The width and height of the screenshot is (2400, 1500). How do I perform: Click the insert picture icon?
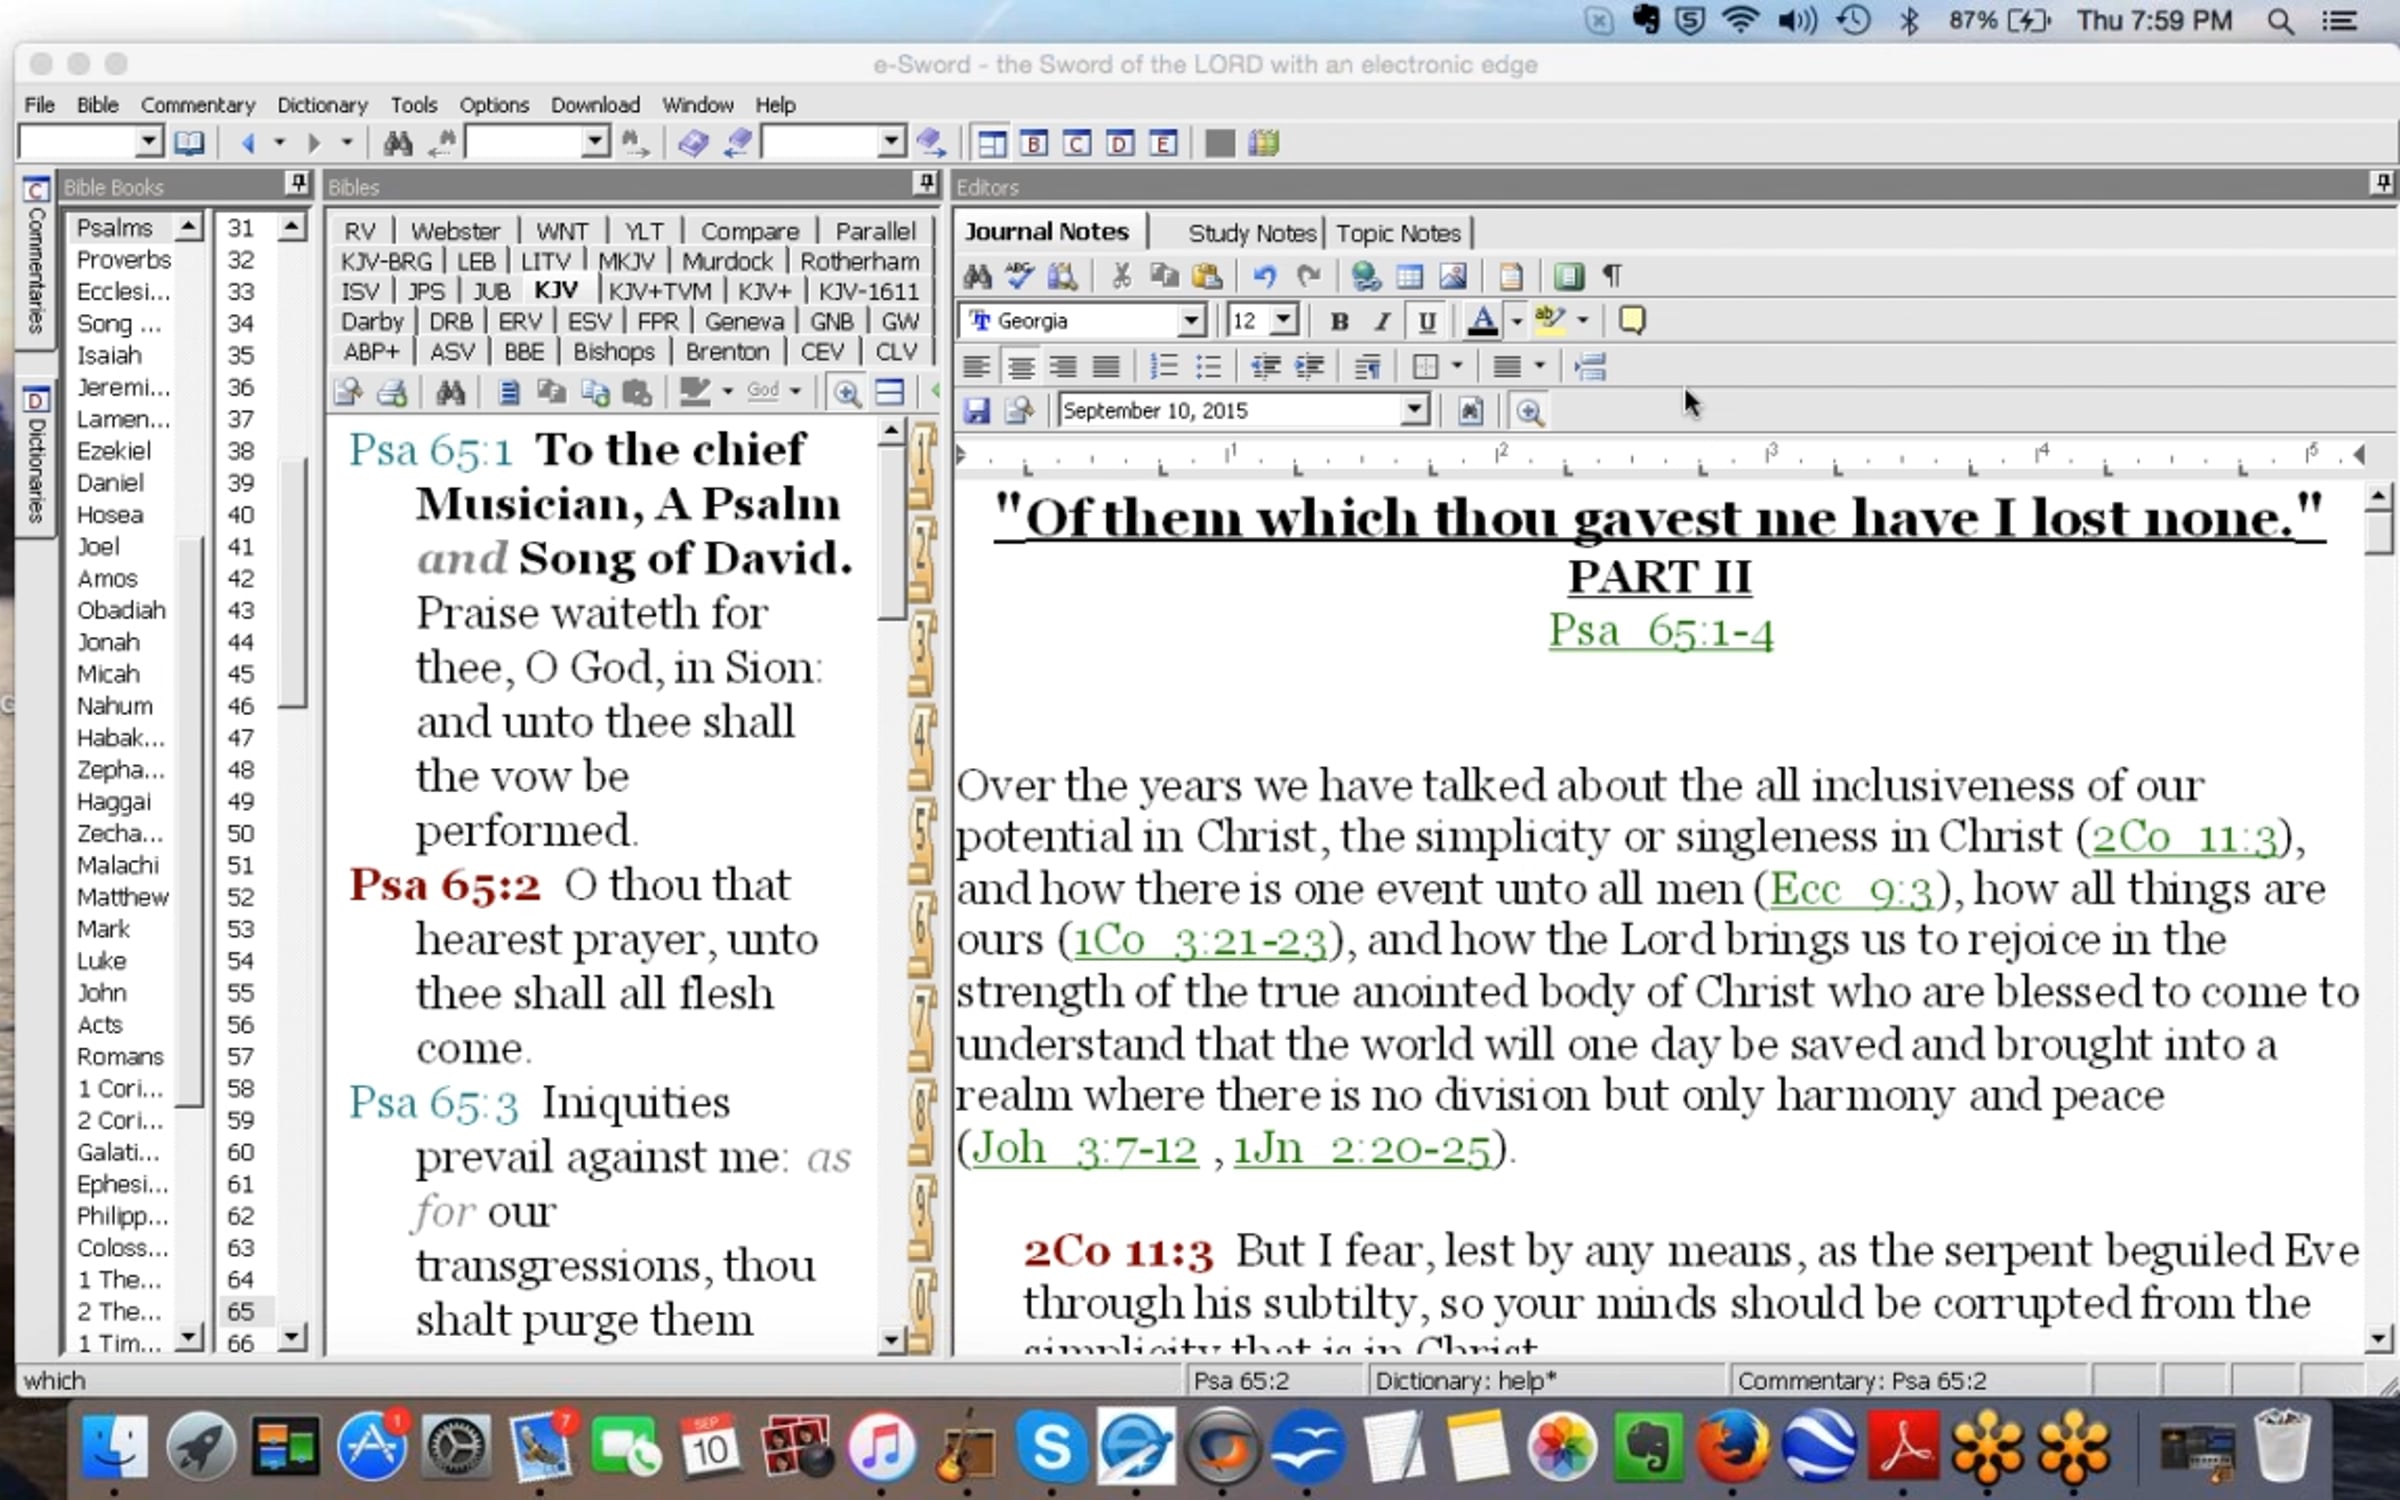click(x=1452, y=276)
